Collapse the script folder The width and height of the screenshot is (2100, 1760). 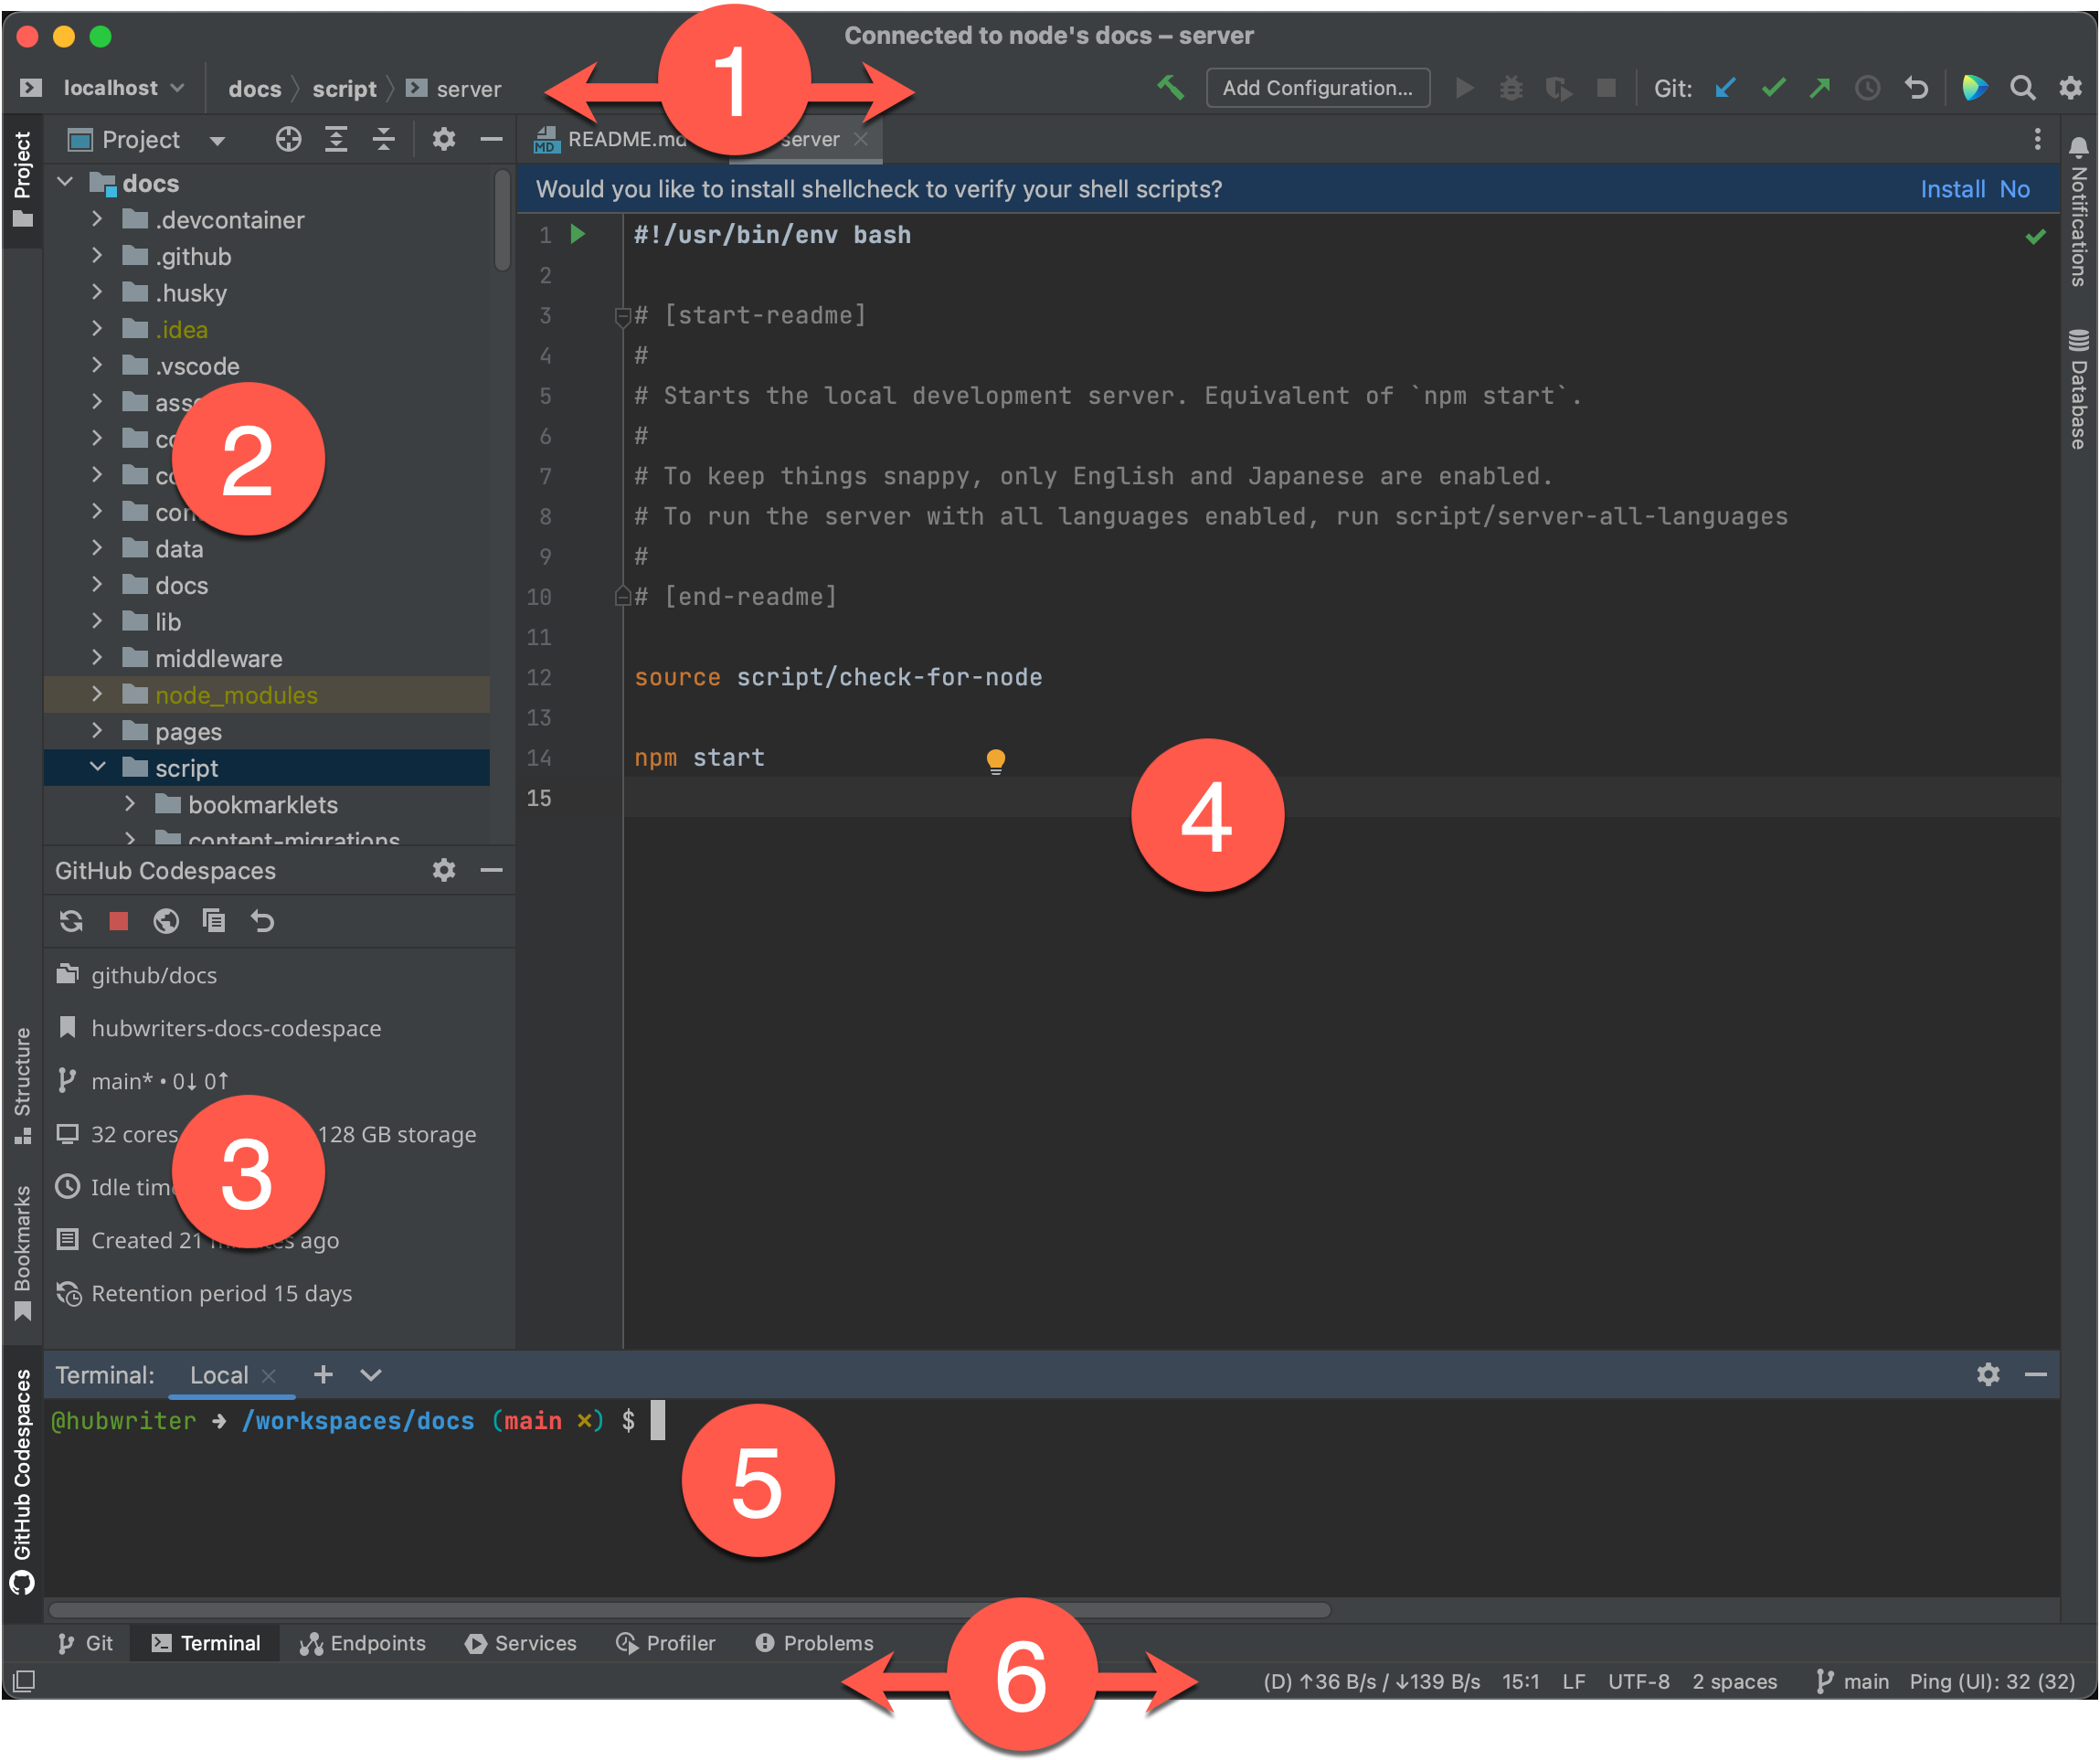coord(97,767)
